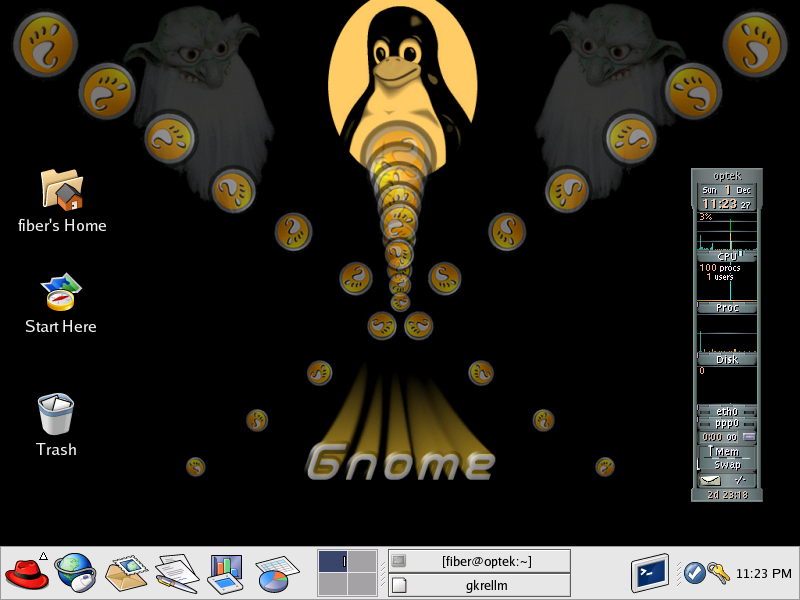Open the terminal launcher in the panel
The height and width of the screenshot is (600, 800).
649,572
